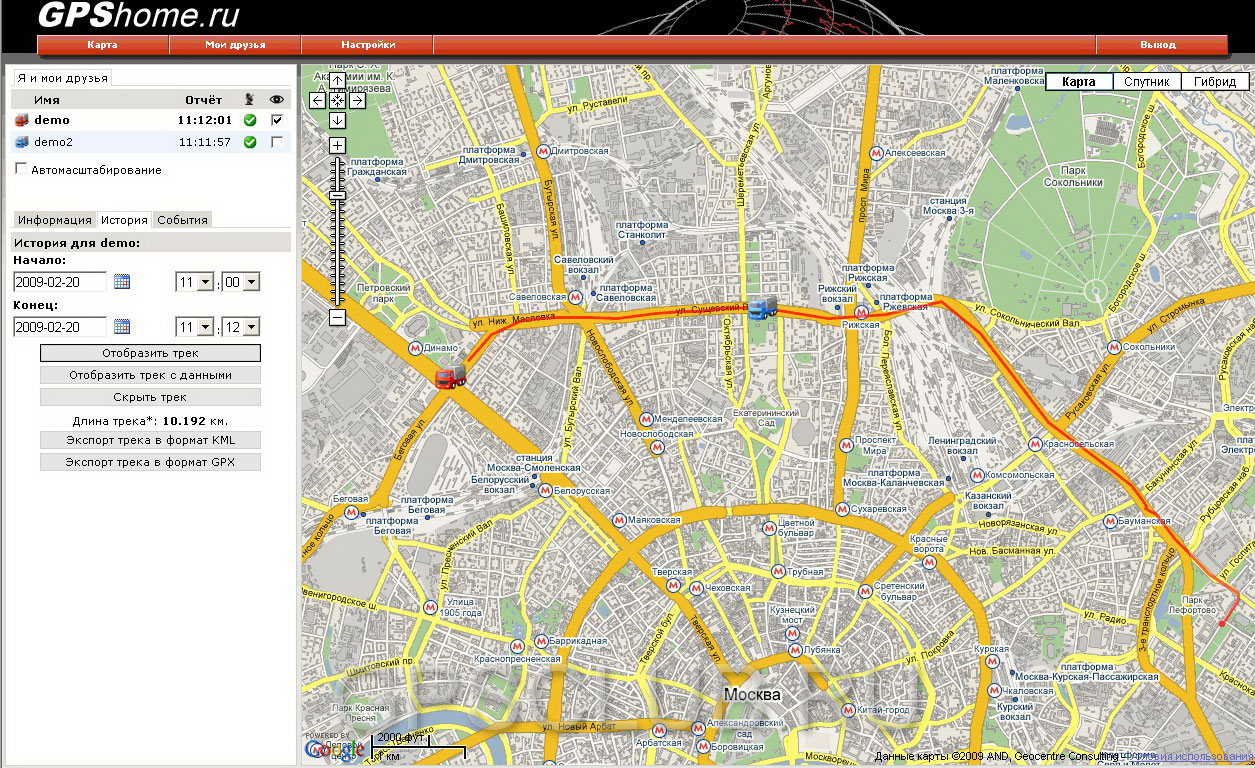Pan the map up with arrow

tap(338, 81)
